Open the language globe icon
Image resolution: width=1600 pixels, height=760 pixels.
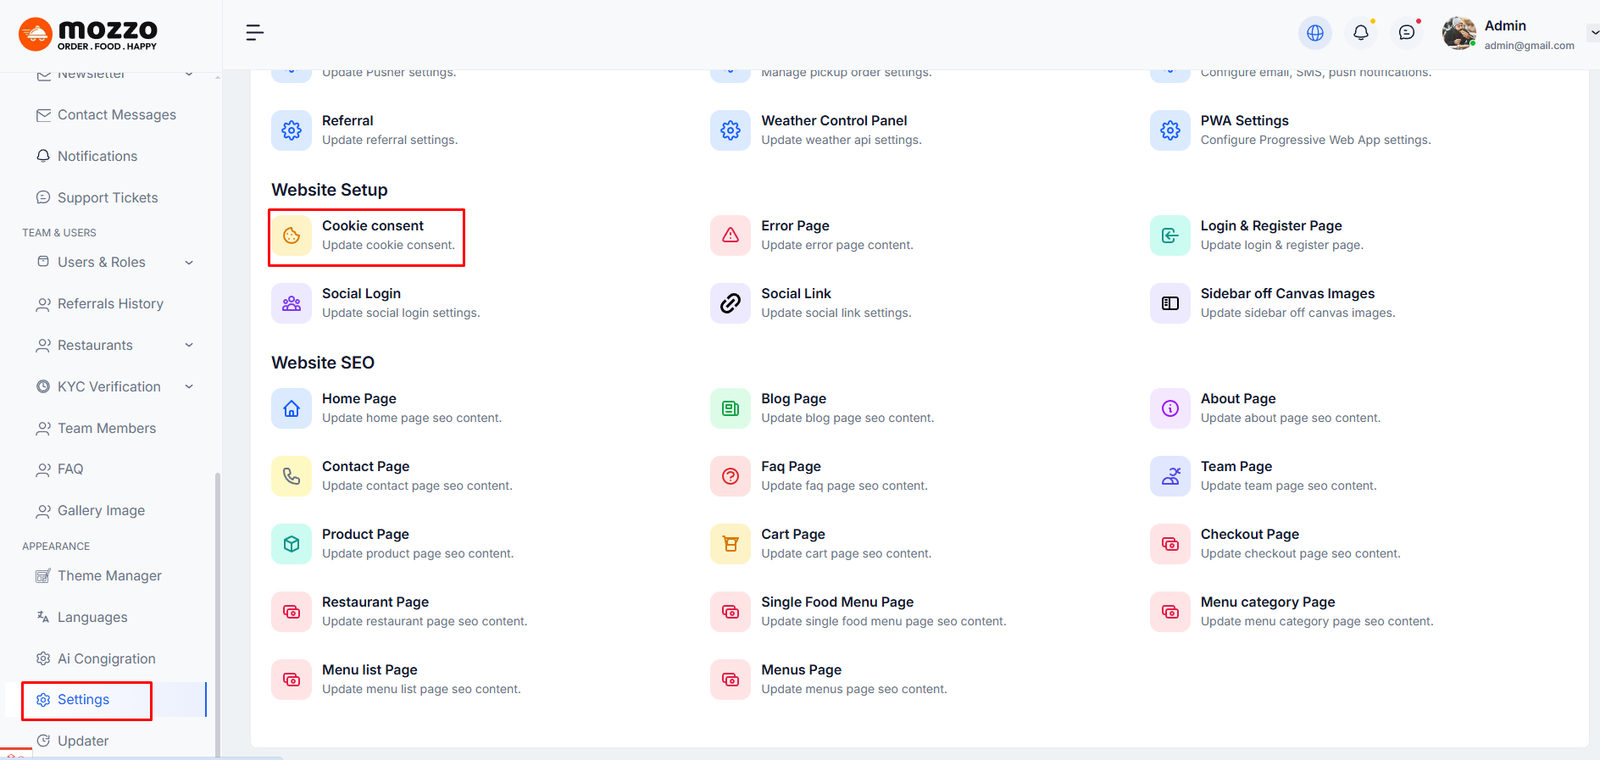1315,33
